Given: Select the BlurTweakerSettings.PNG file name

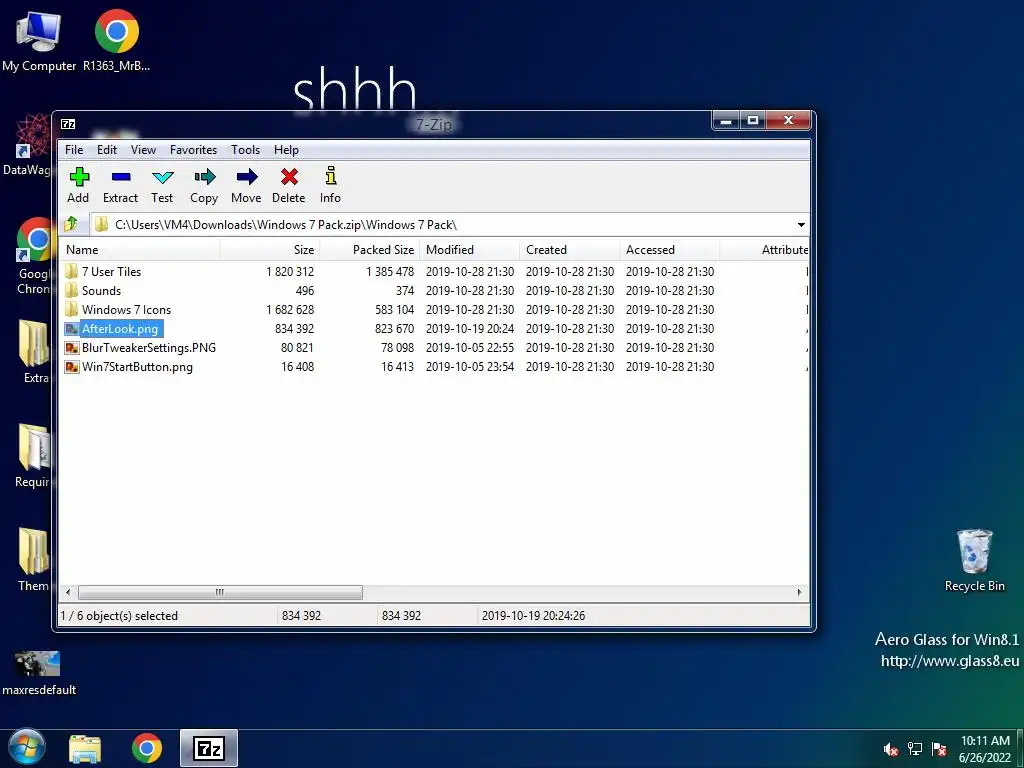Looking at the screenshot, I should coord(149,347).
